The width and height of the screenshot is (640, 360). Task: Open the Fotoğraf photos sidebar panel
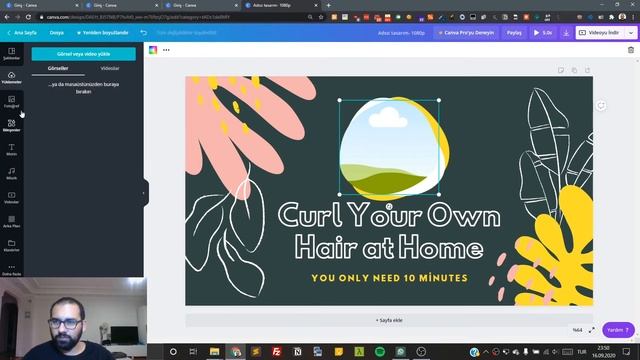coord(11,102)
